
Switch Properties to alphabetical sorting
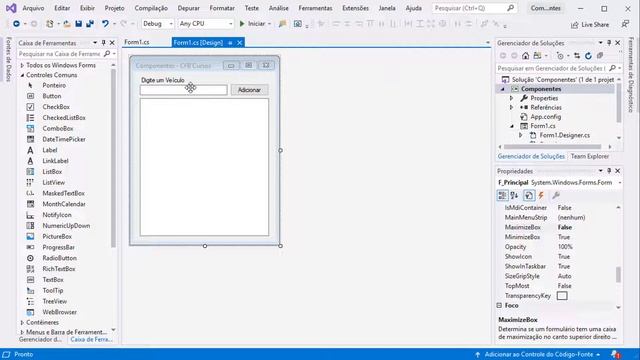click(x=514, y=196)
